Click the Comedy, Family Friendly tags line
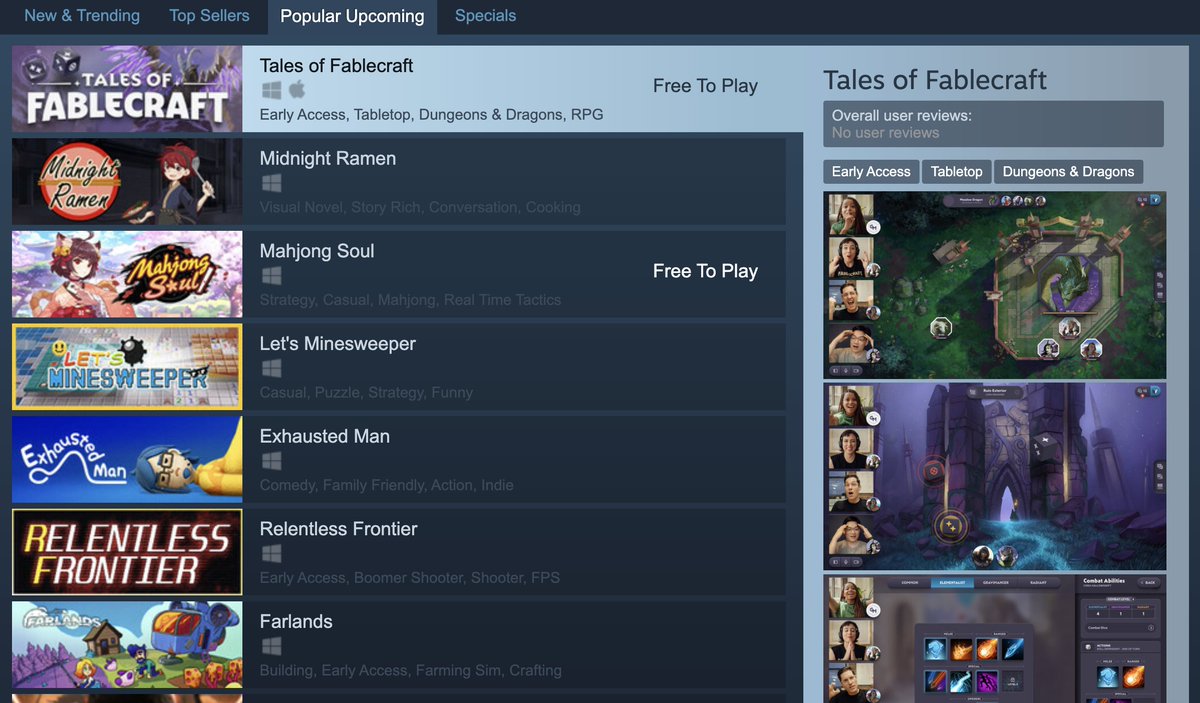Viewport: 1200px width, 703px height. [386, 485]
